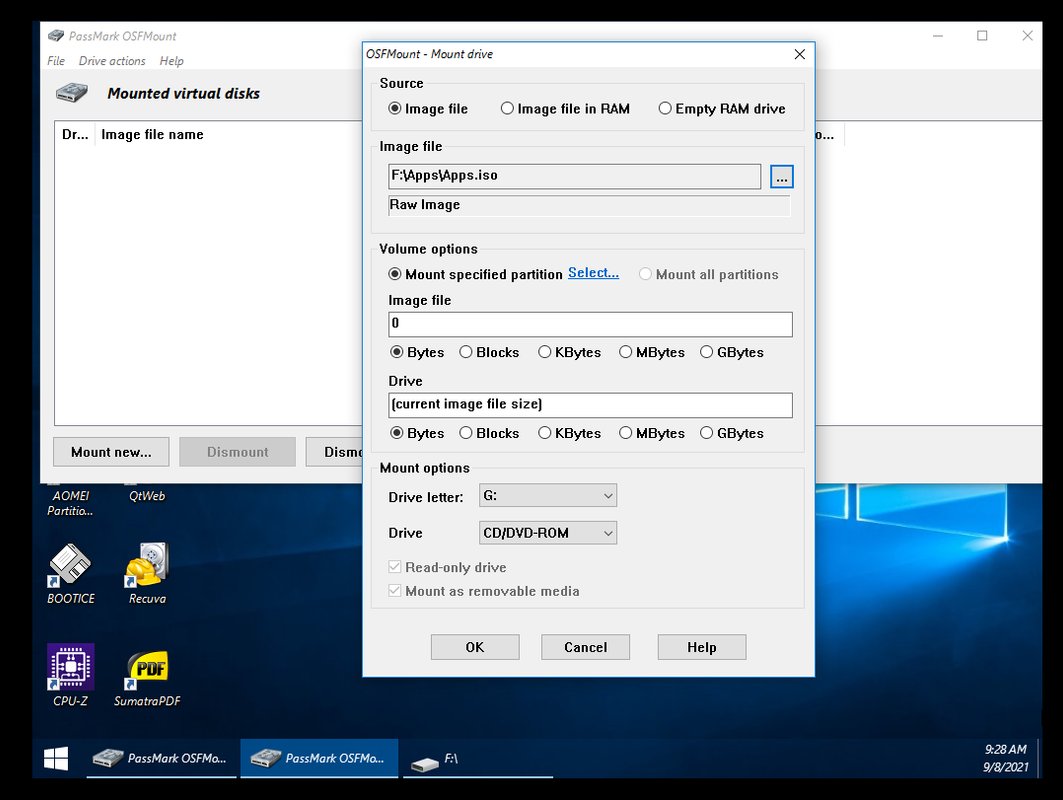Close the Mount drive dialog
Image resolution: width=1063 pixels, height=800 pixels.
click(x=800, y=54)
